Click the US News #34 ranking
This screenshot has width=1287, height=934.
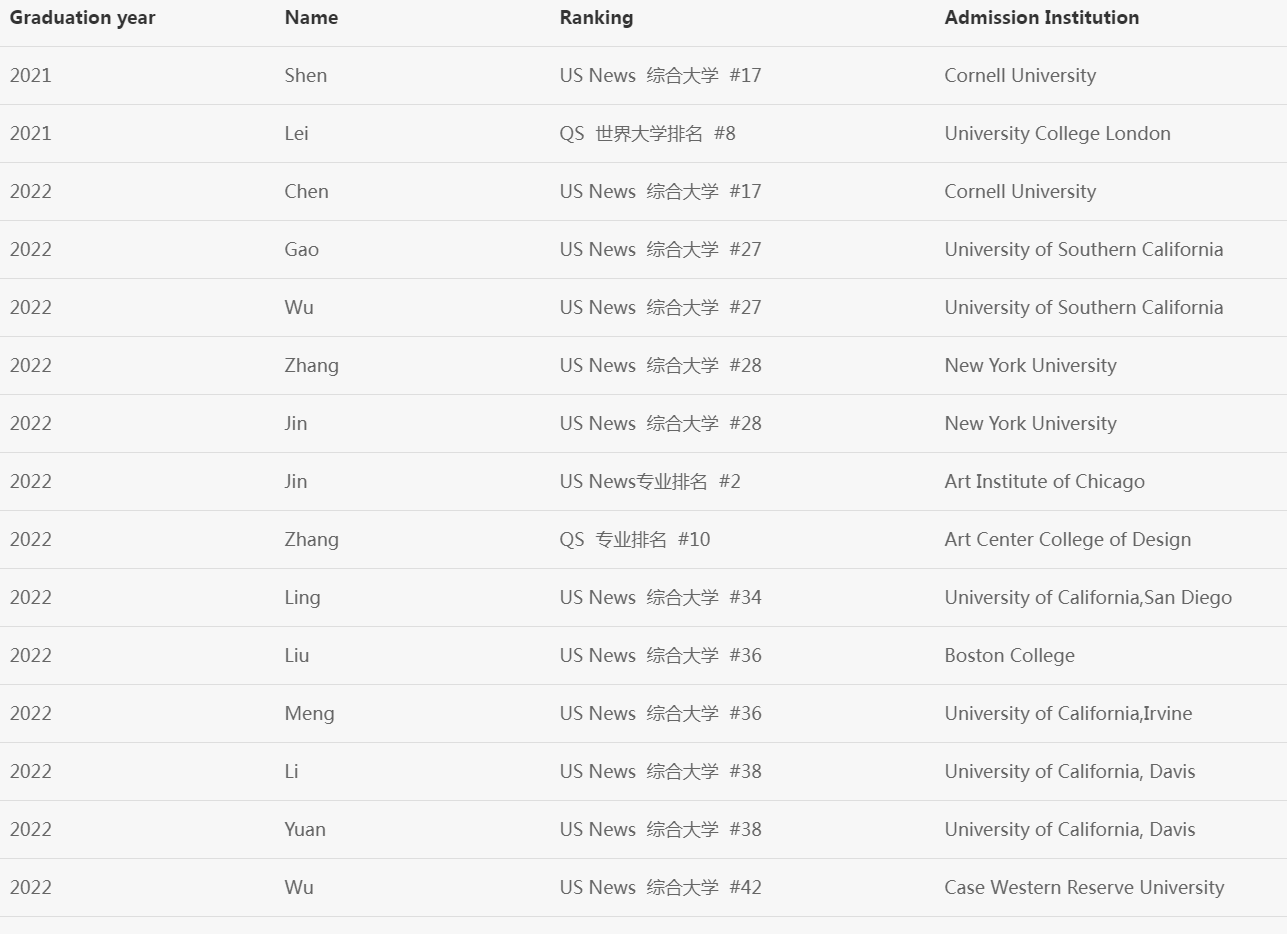(x=660, y=598)
